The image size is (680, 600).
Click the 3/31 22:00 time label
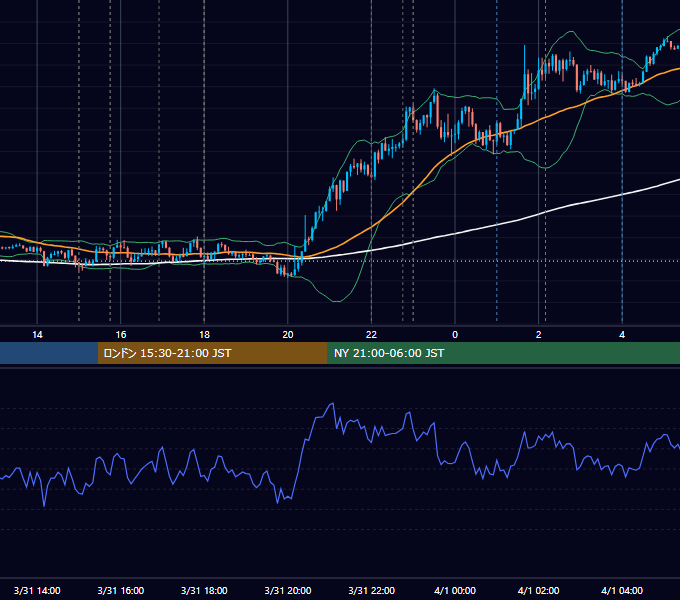[x=371, y=590]
